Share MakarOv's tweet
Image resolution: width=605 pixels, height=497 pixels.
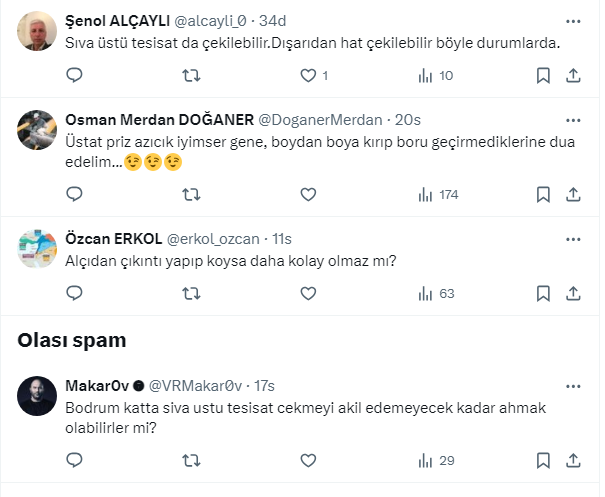tap(574, 460)
